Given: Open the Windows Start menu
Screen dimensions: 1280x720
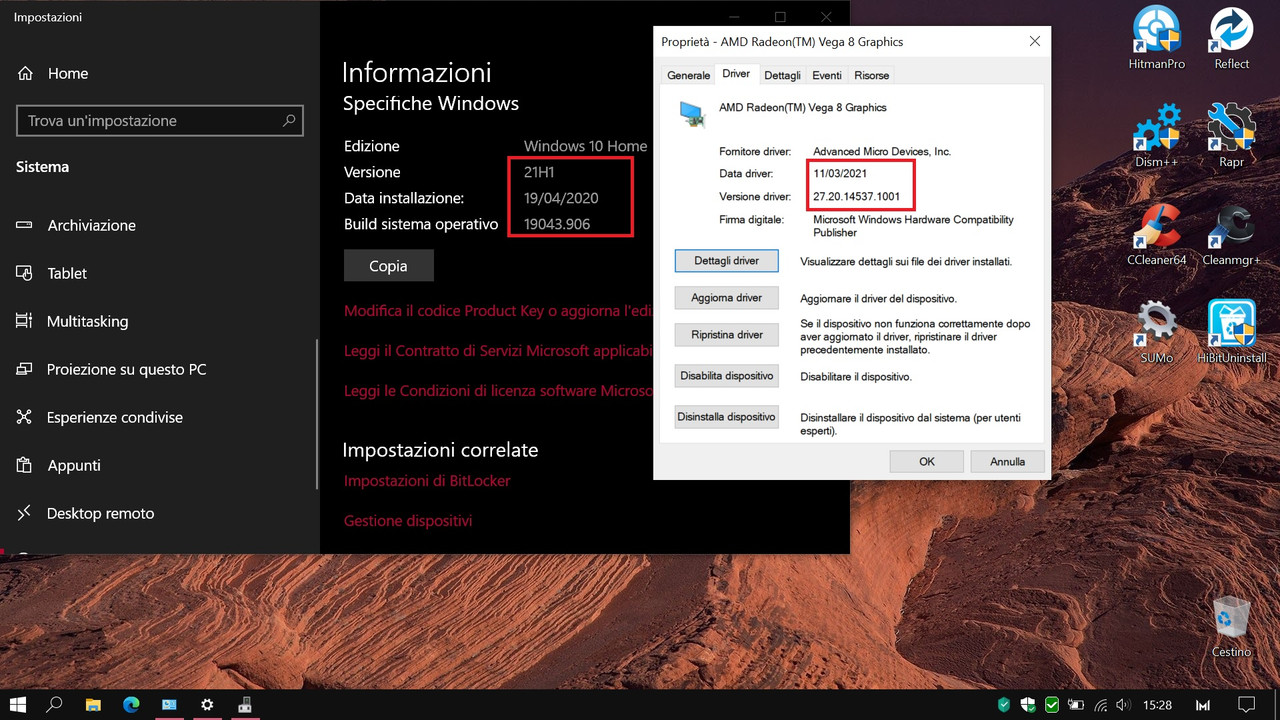Looking at the screenshot, I should (17, 704).
